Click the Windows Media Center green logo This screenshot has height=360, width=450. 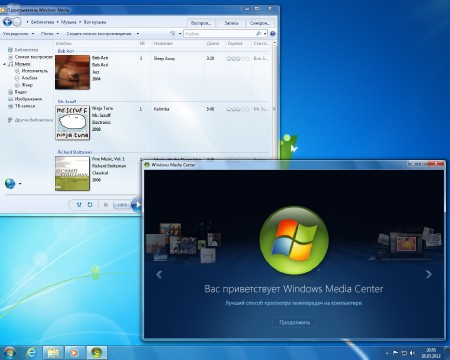[x=294, y=240]
